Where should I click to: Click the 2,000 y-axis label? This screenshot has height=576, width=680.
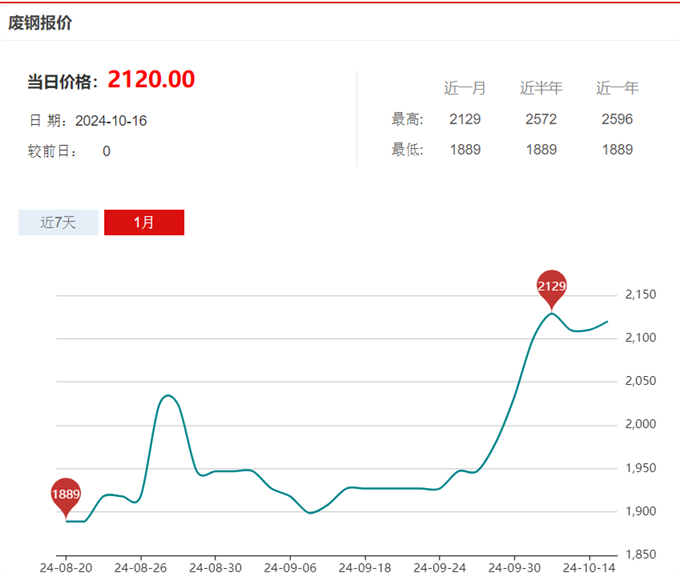640,425
